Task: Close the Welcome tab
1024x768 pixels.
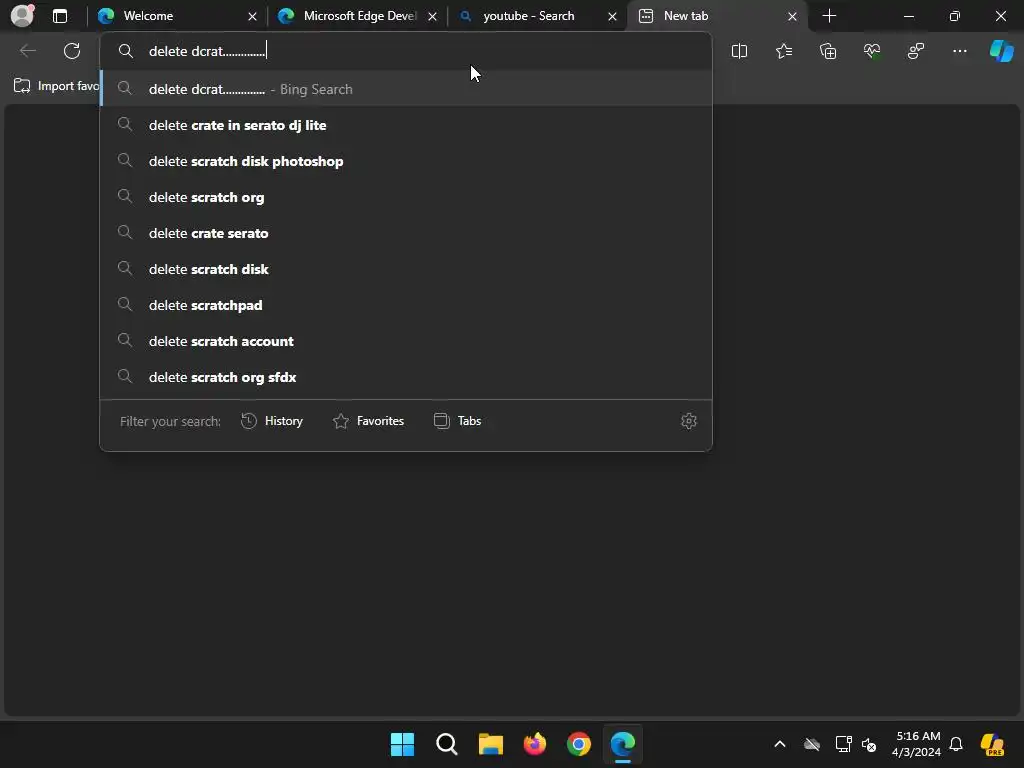Action: pos(252,16)
